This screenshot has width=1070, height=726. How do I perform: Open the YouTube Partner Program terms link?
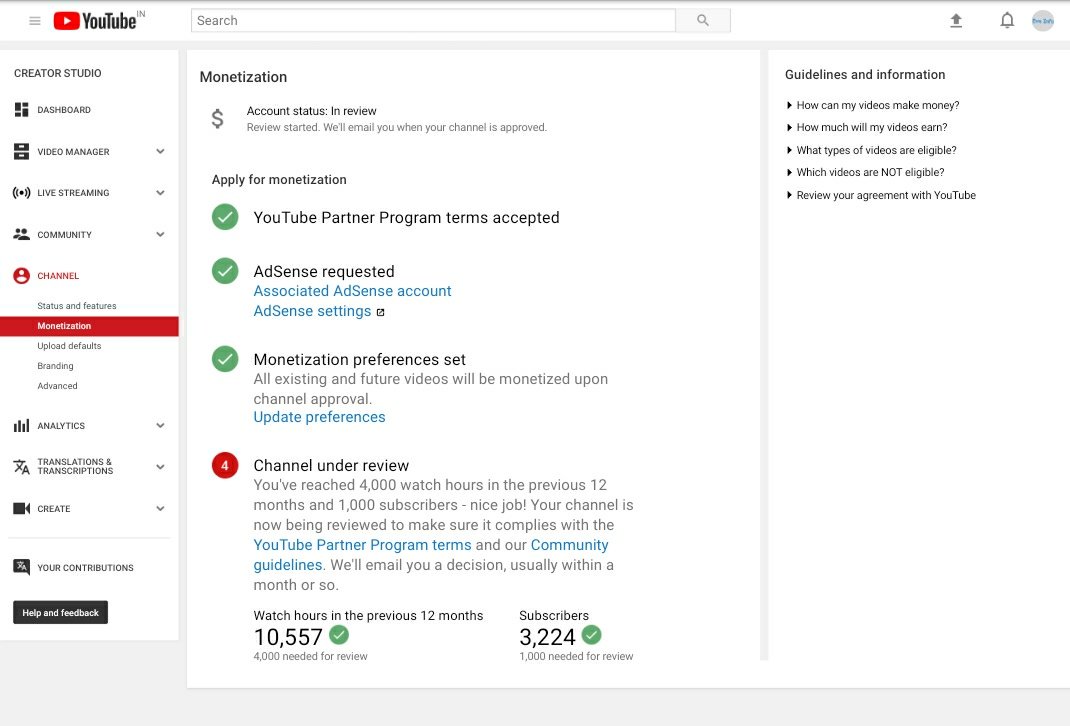click(362, 544)
